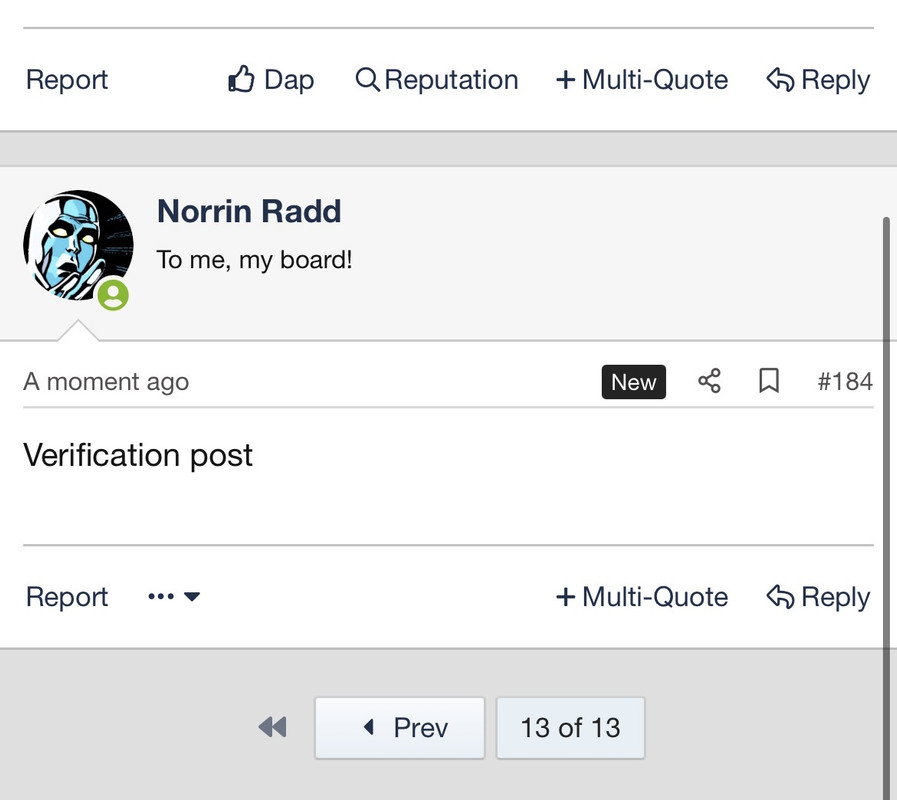Report the Verification post

coord(67,597)
